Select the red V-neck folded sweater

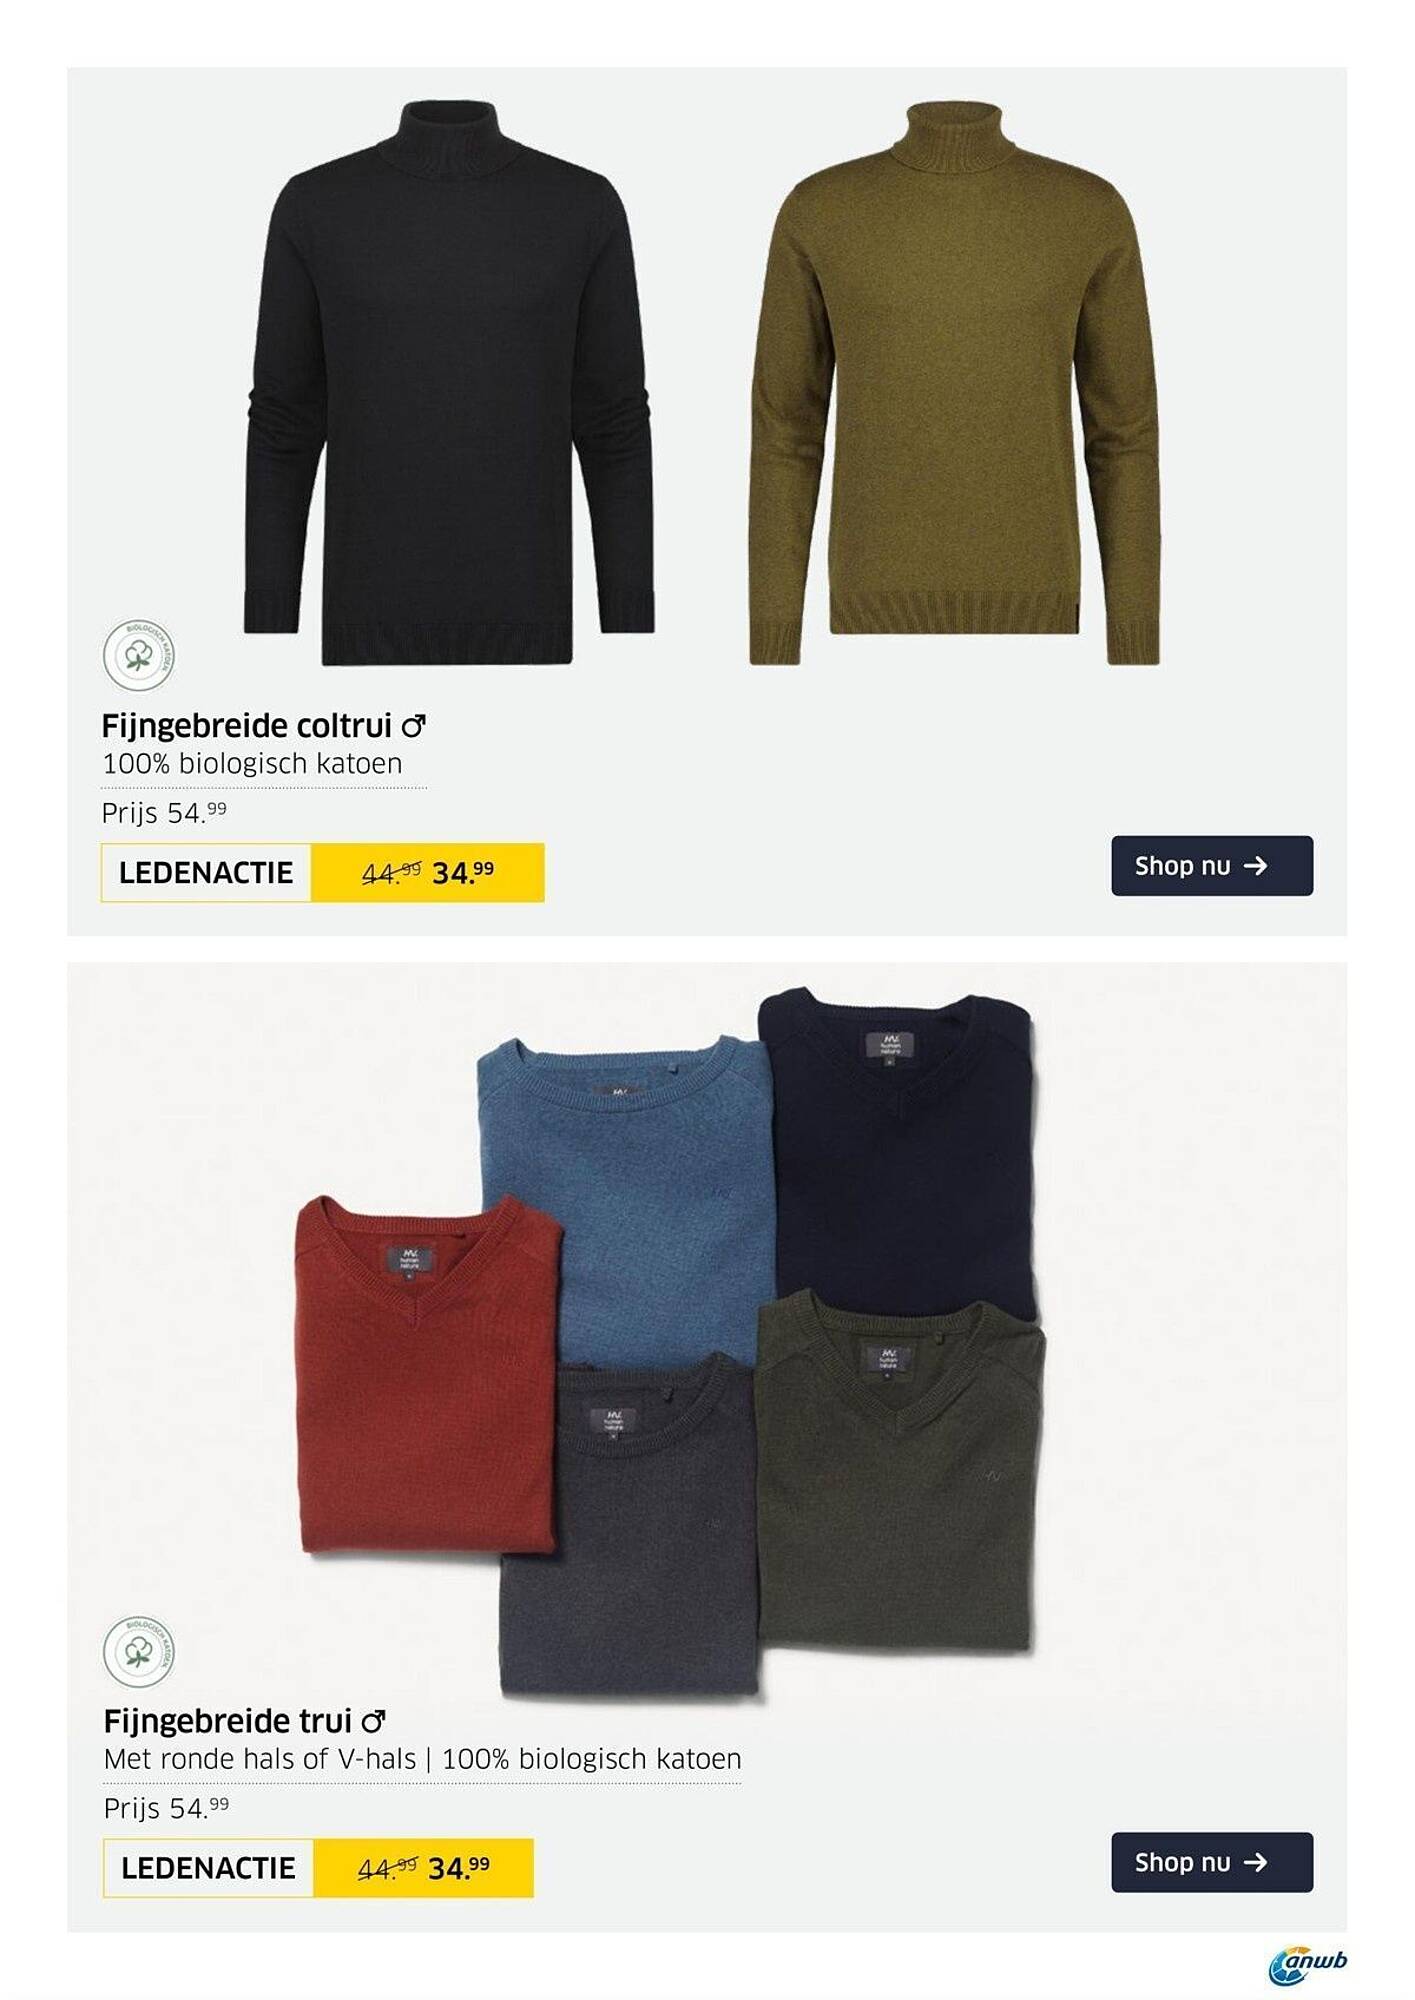pos(428,1375)
